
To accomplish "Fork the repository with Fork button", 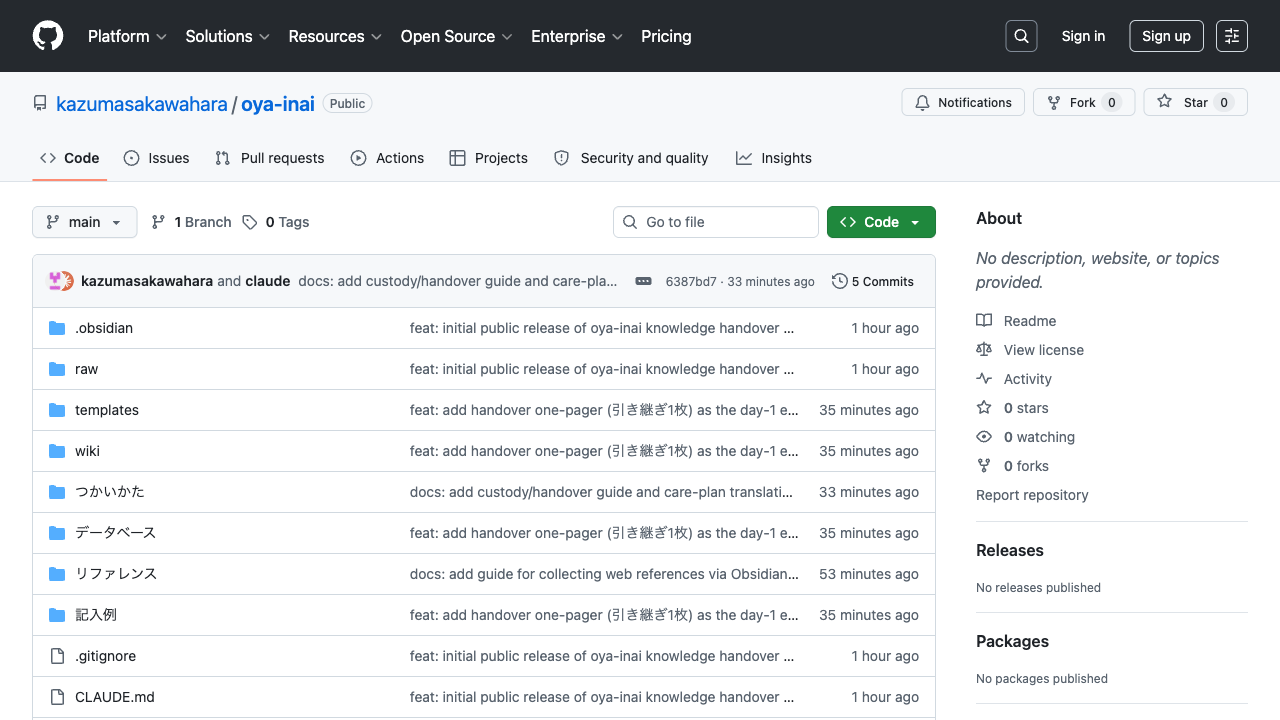I will point(1084,102).
